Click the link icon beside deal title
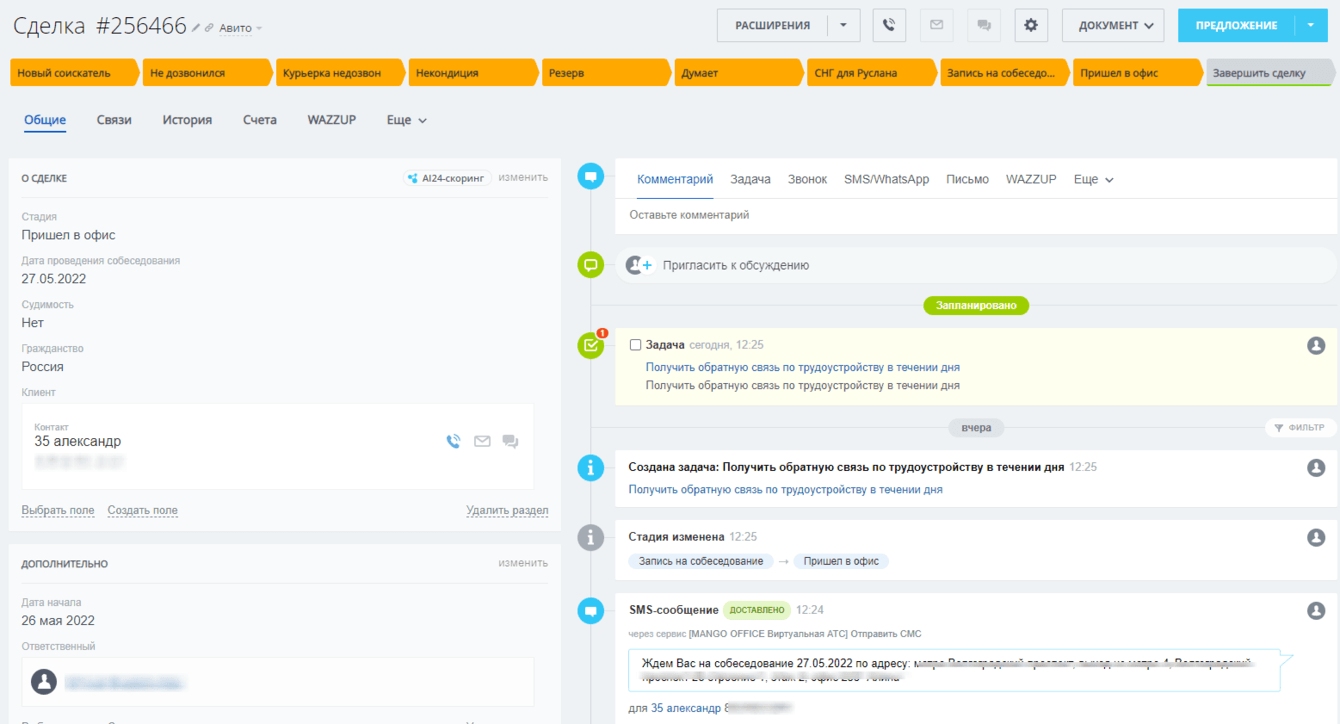This screenshot has width=1340, height=724. [210, 28]
